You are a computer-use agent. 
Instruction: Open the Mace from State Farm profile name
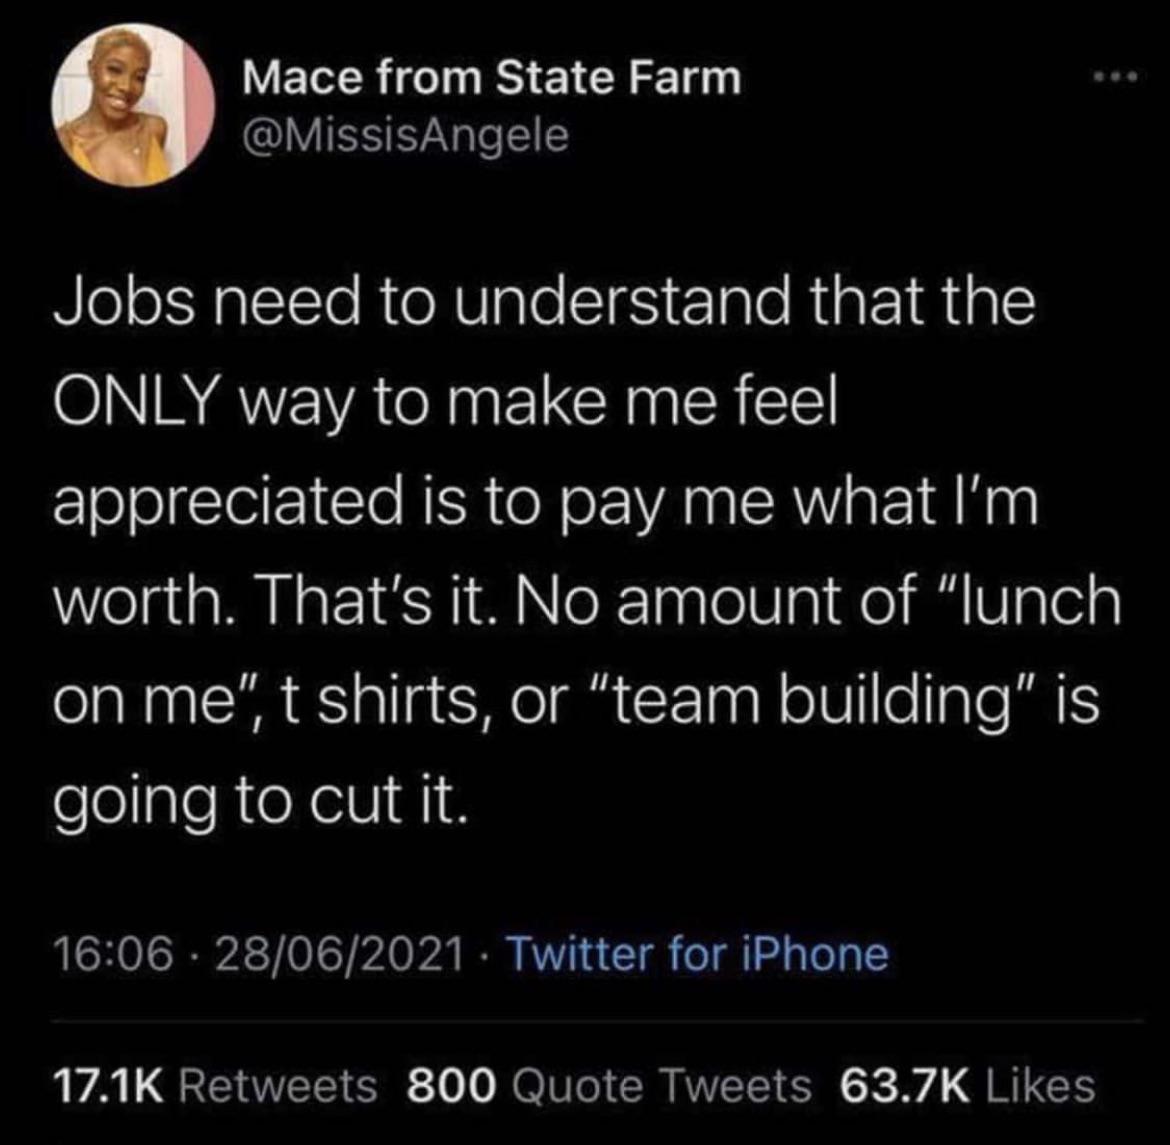point(492,78)
